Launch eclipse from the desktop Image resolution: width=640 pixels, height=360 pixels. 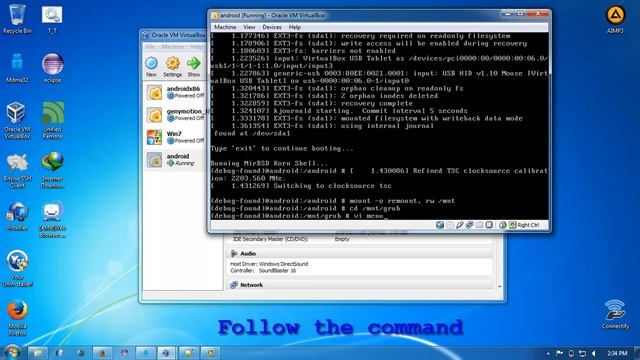coord(52,68)
